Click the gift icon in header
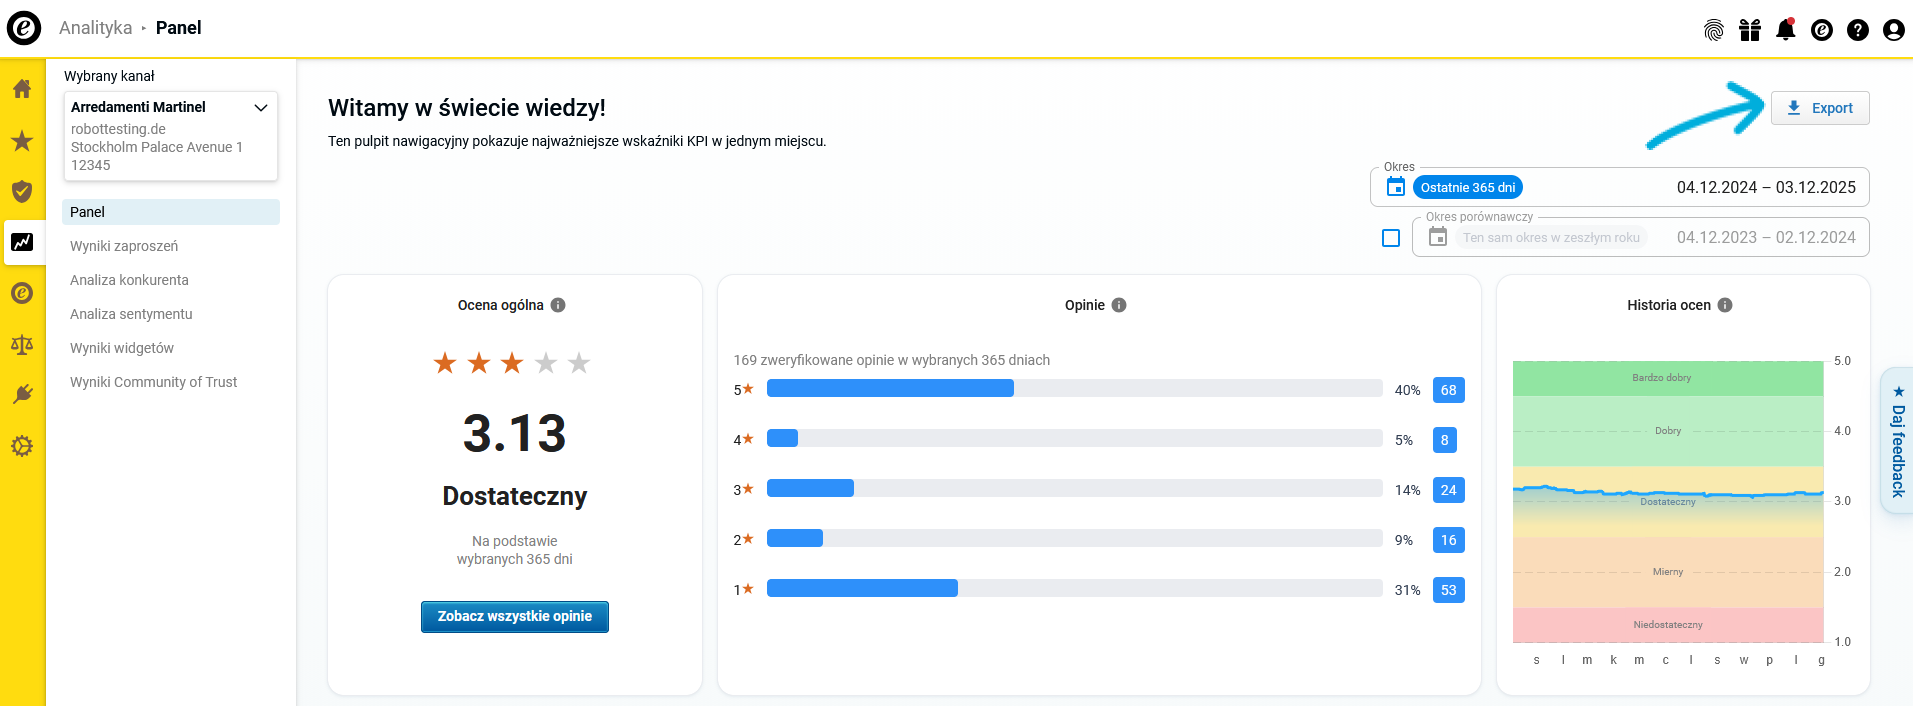Viewport: 1913px width, 706px height. [1749, 30]
